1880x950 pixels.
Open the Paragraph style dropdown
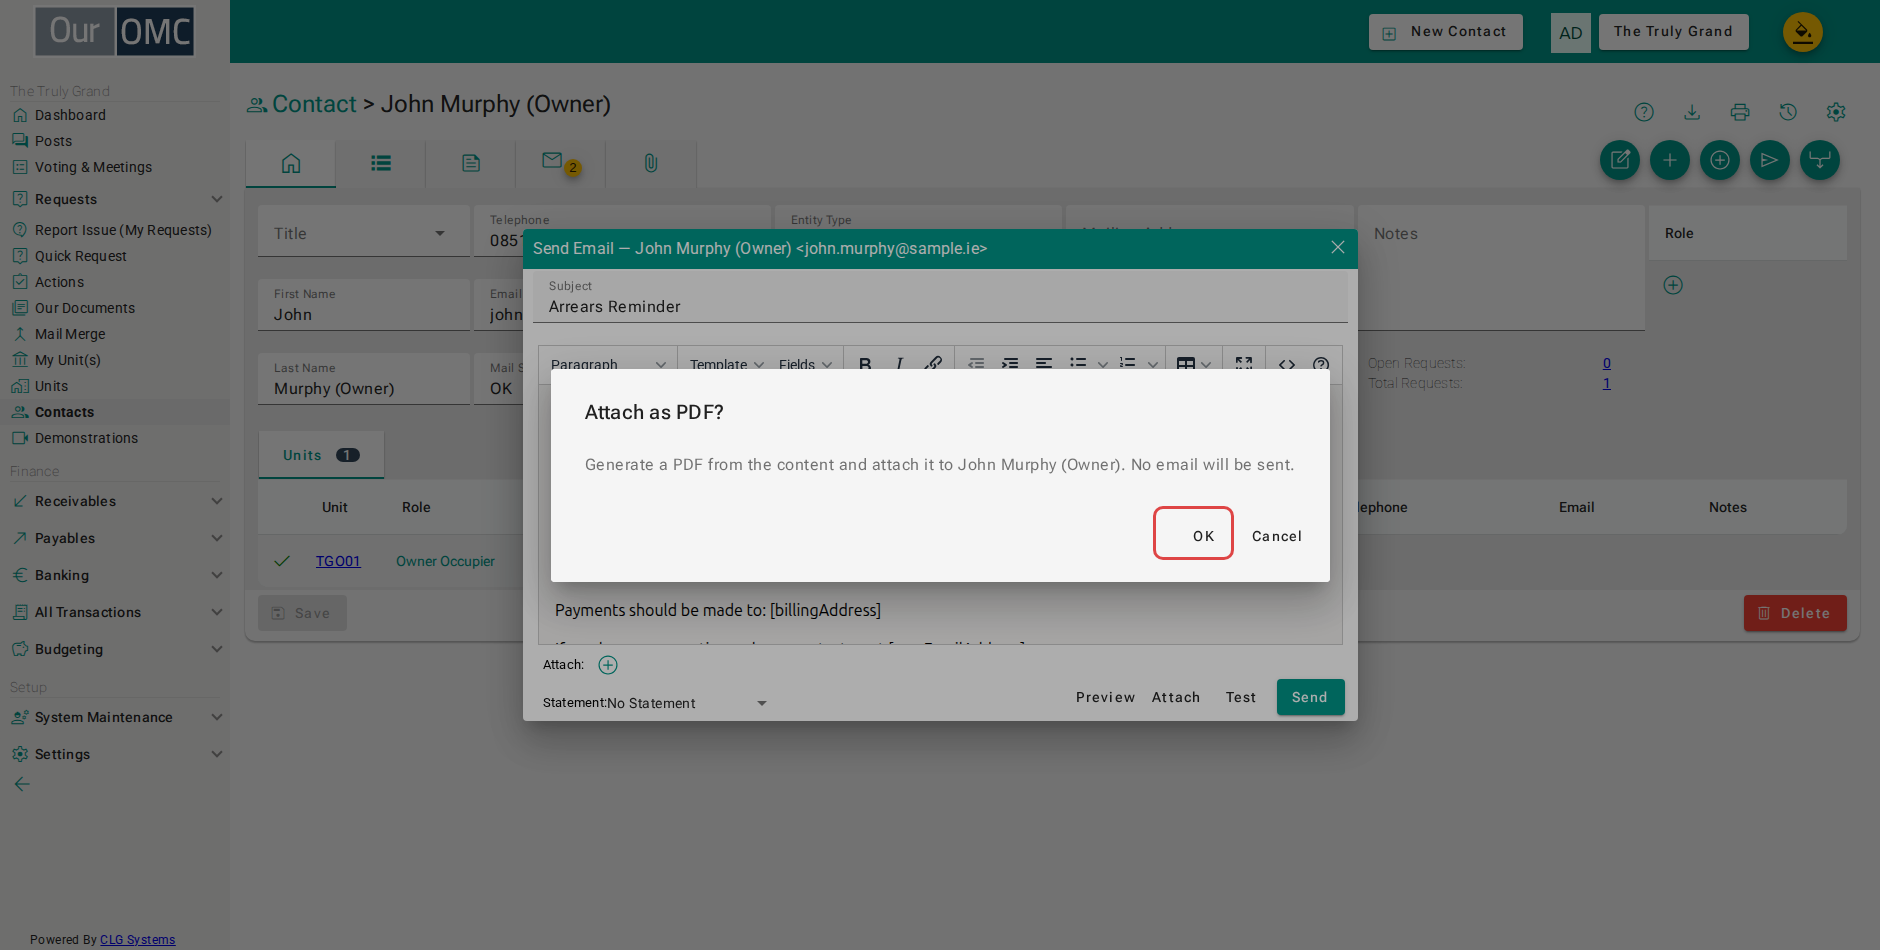pos(608,364)
